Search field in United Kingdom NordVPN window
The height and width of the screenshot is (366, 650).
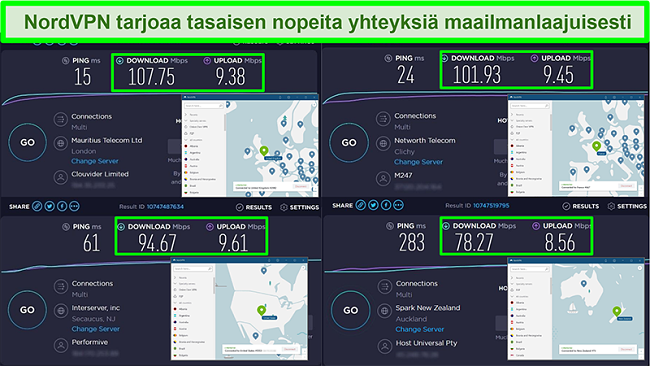204,106
